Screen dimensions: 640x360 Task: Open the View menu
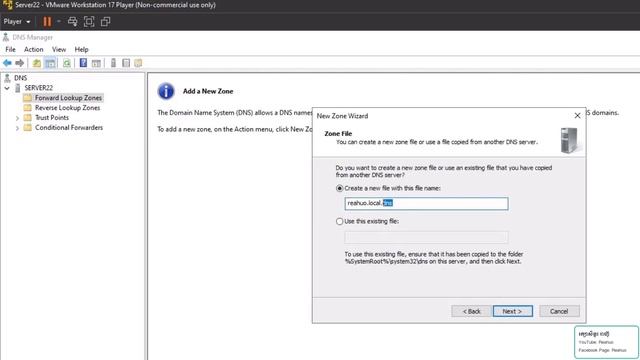click(59, 49)
